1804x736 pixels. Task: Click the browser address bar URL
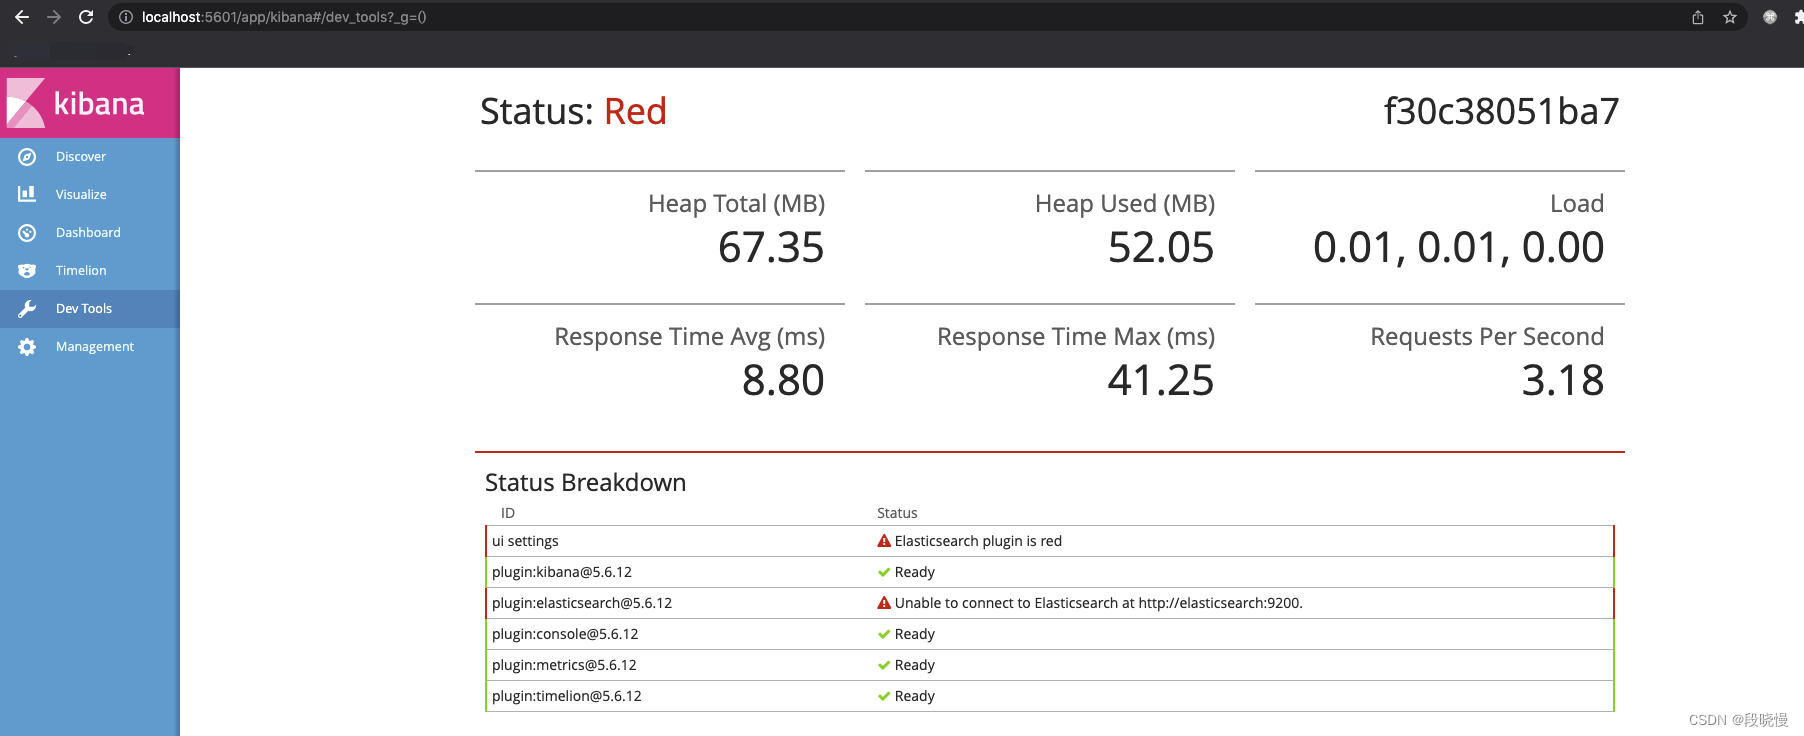point(284,17)
